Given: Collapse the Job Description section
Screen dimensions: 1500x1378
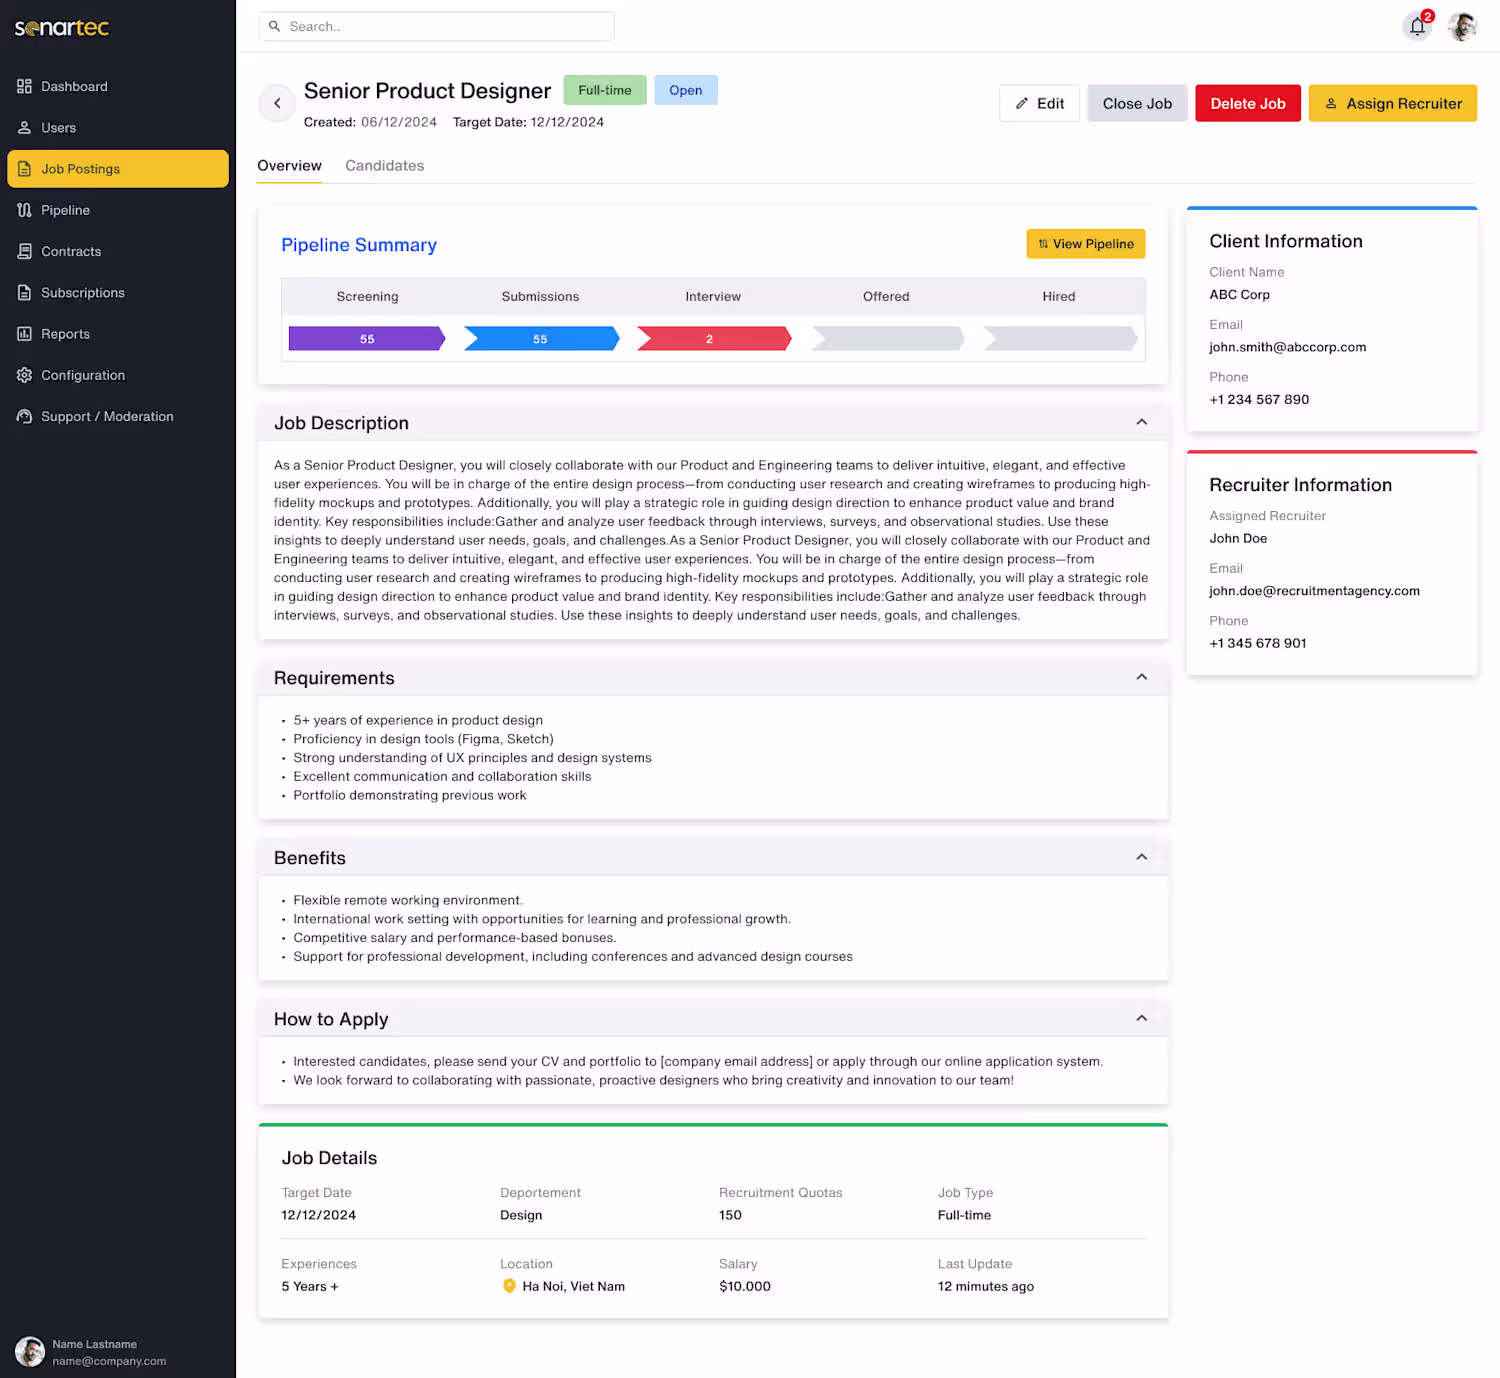Looking at the screenshot, I should (x=1141, y=422).
